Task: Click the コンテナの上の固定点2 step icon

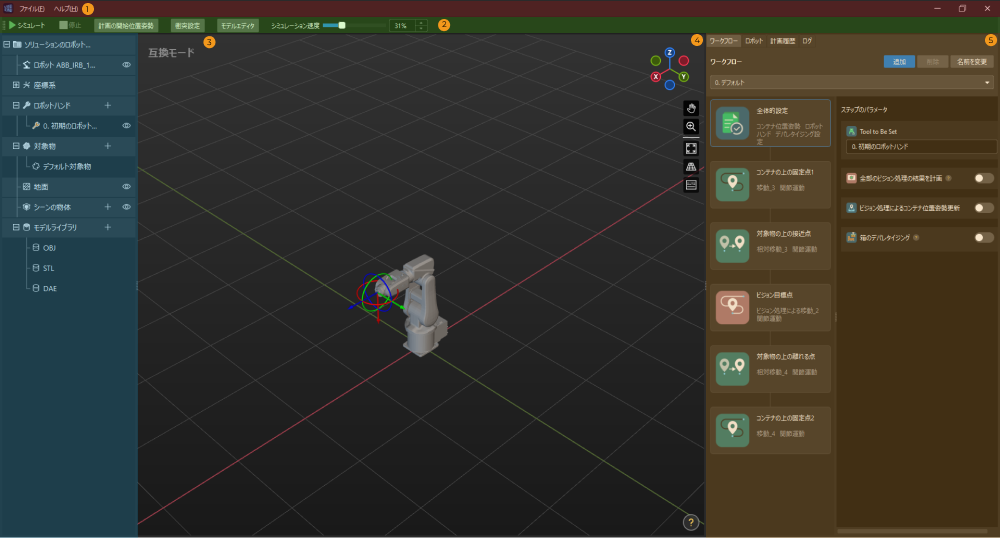Action: point(732,430)
